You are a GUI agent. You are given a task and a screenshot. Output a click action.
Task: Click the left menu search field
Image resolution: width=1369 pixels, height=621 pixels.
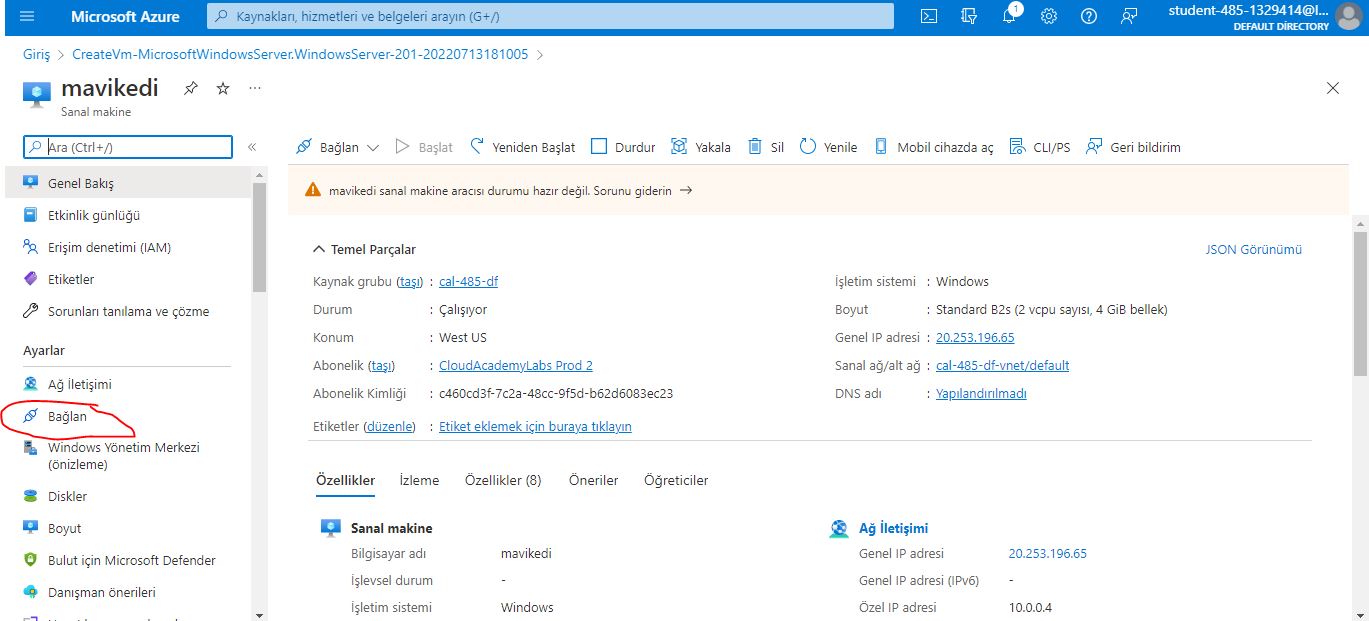[128, 147]
